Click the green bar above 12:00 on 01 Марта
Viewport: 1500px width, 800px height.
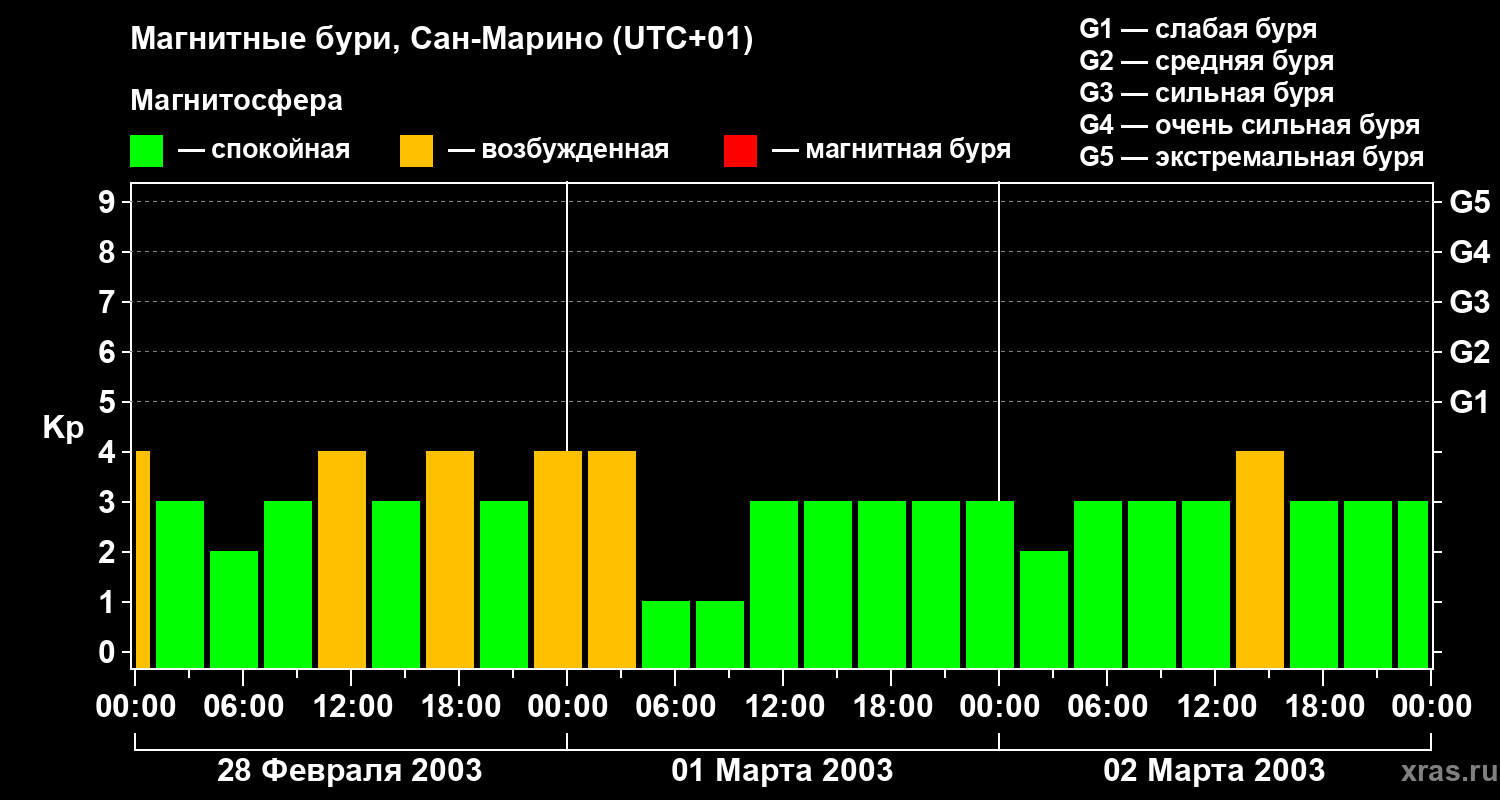coord(774,584)
